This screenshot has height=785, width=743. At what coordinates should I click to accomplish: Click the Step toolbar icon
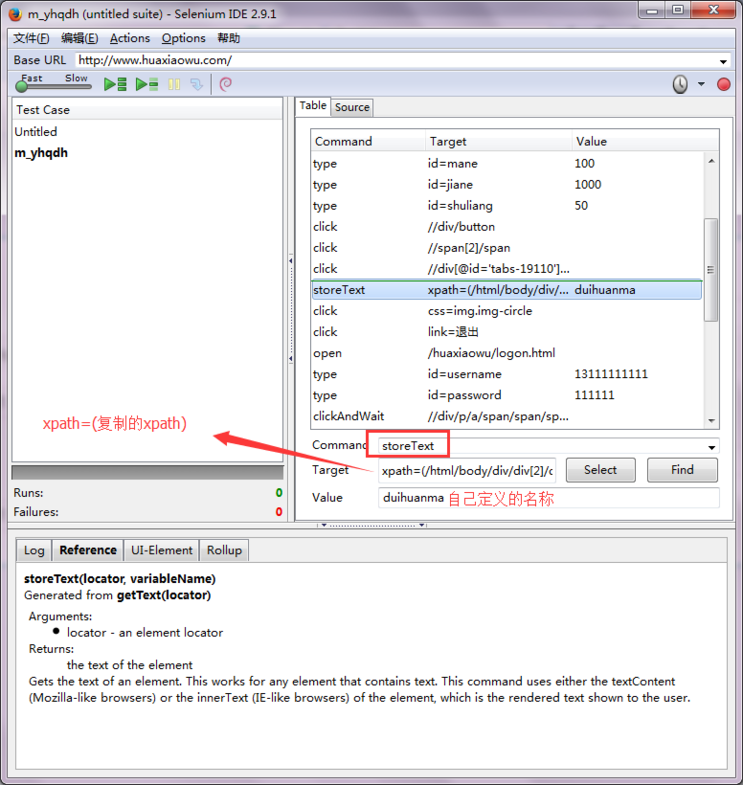(x=197, y=84)
